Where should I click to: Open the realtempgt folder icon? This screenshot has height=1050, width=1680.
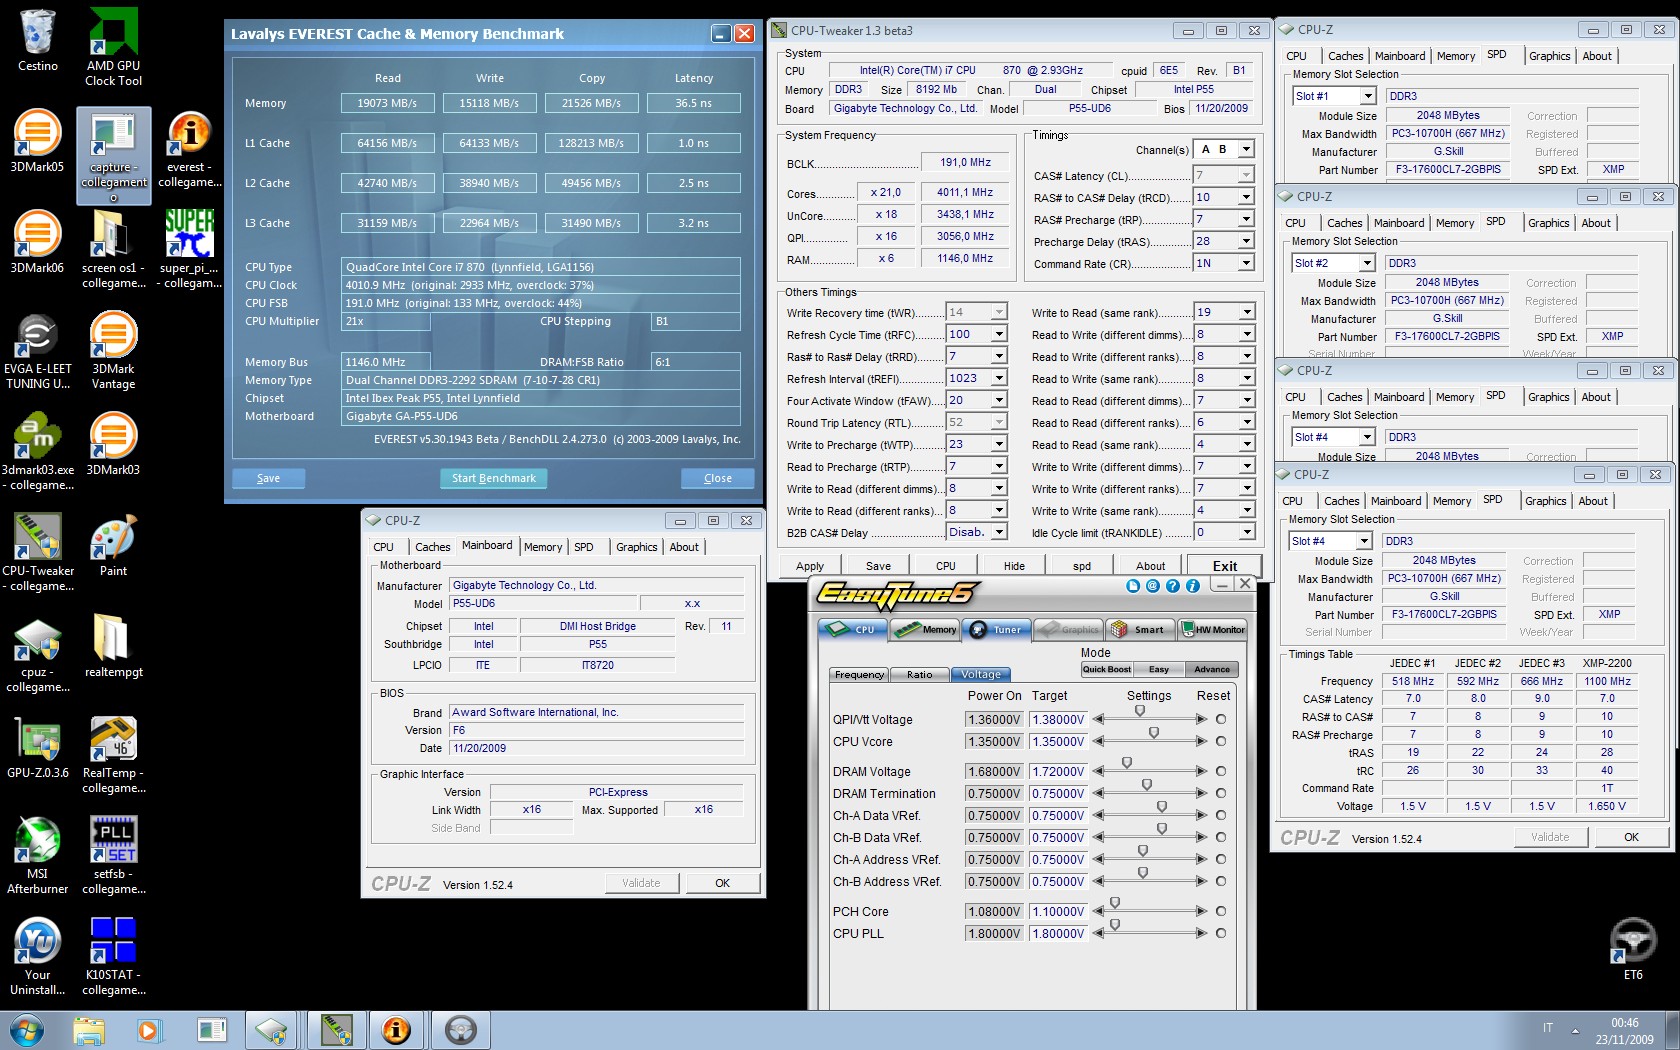click(113, 646)
